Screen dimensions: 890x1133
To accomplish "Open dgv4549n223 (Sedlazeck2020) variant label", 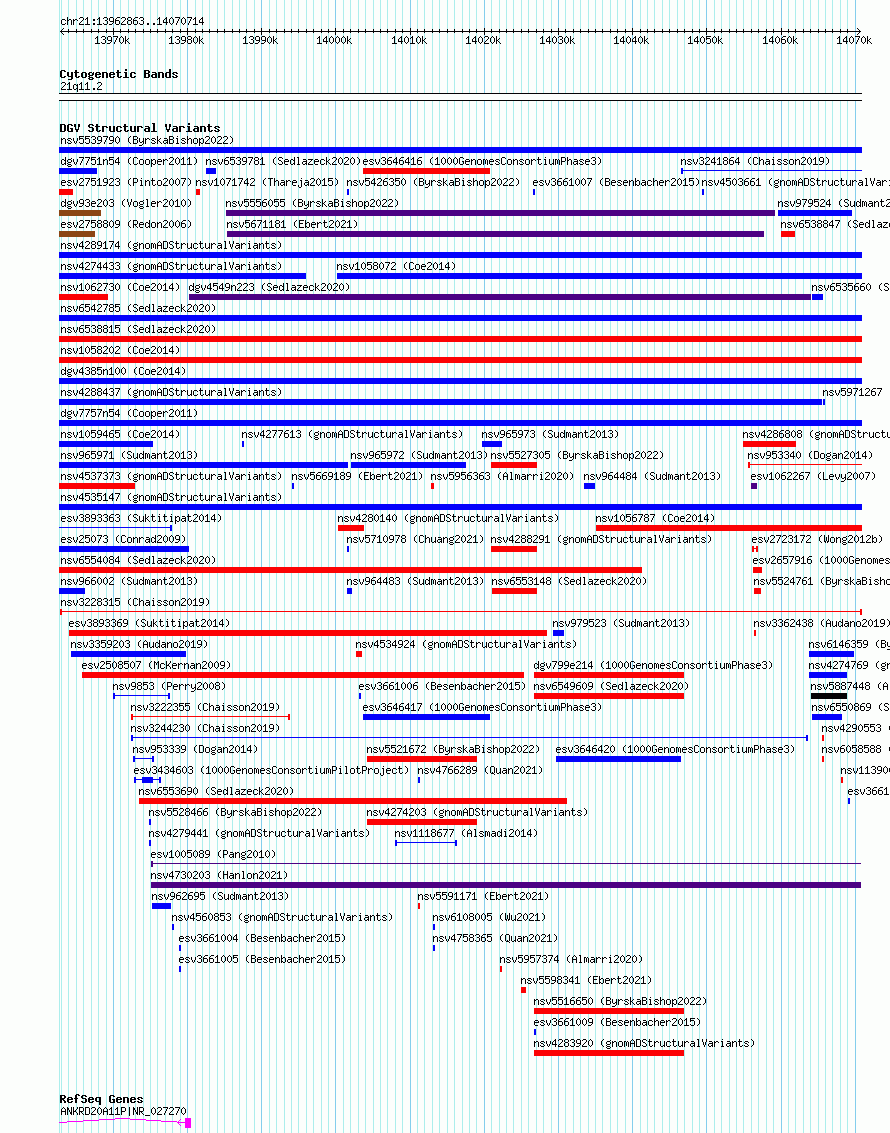I will (269, 287).
